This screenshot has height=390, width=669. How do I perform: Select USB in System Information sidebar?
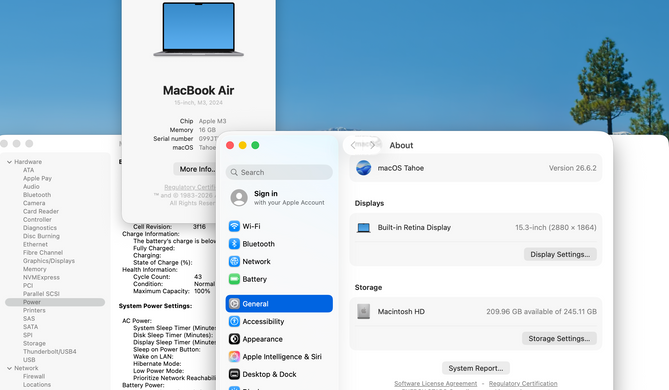(x=29, y=360)
